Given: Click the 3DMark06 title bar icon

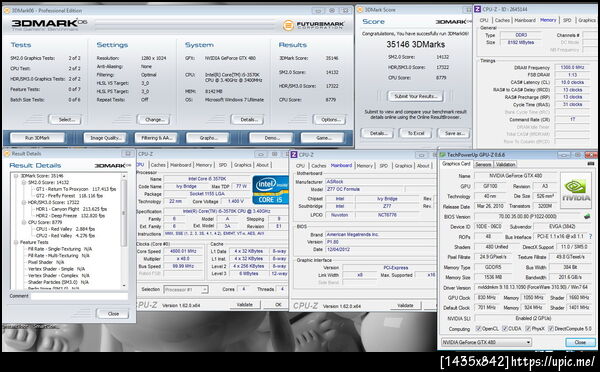Looking at the screenshot, I should point(7,11).
